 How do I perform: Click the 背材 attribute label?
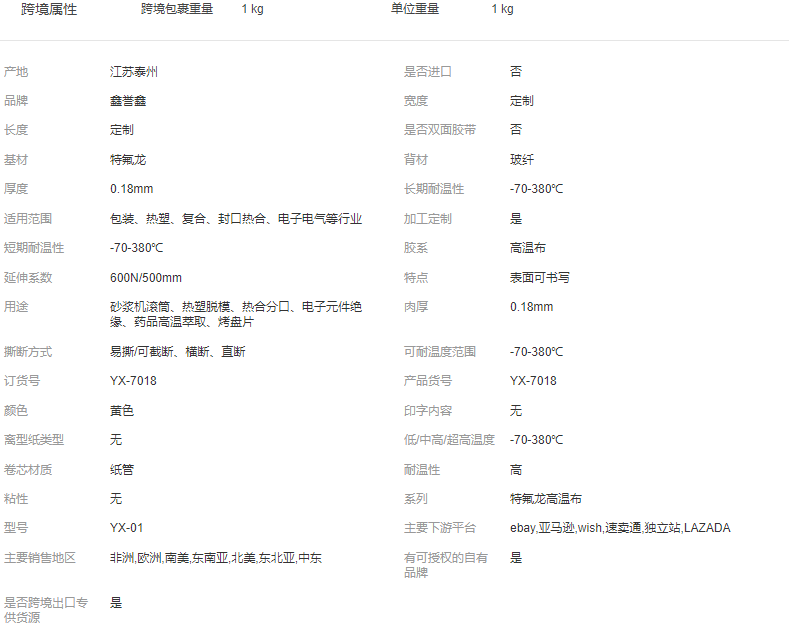coord(416,160)
